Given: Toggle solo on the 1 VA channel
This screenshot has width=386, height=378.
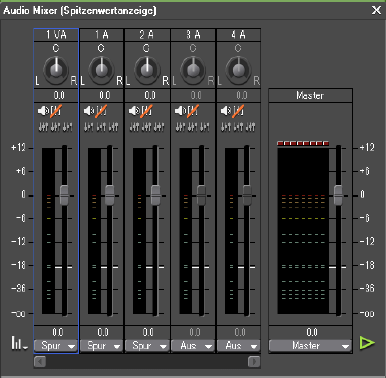Looking at the screenshot, I should [x=56, y=111].
